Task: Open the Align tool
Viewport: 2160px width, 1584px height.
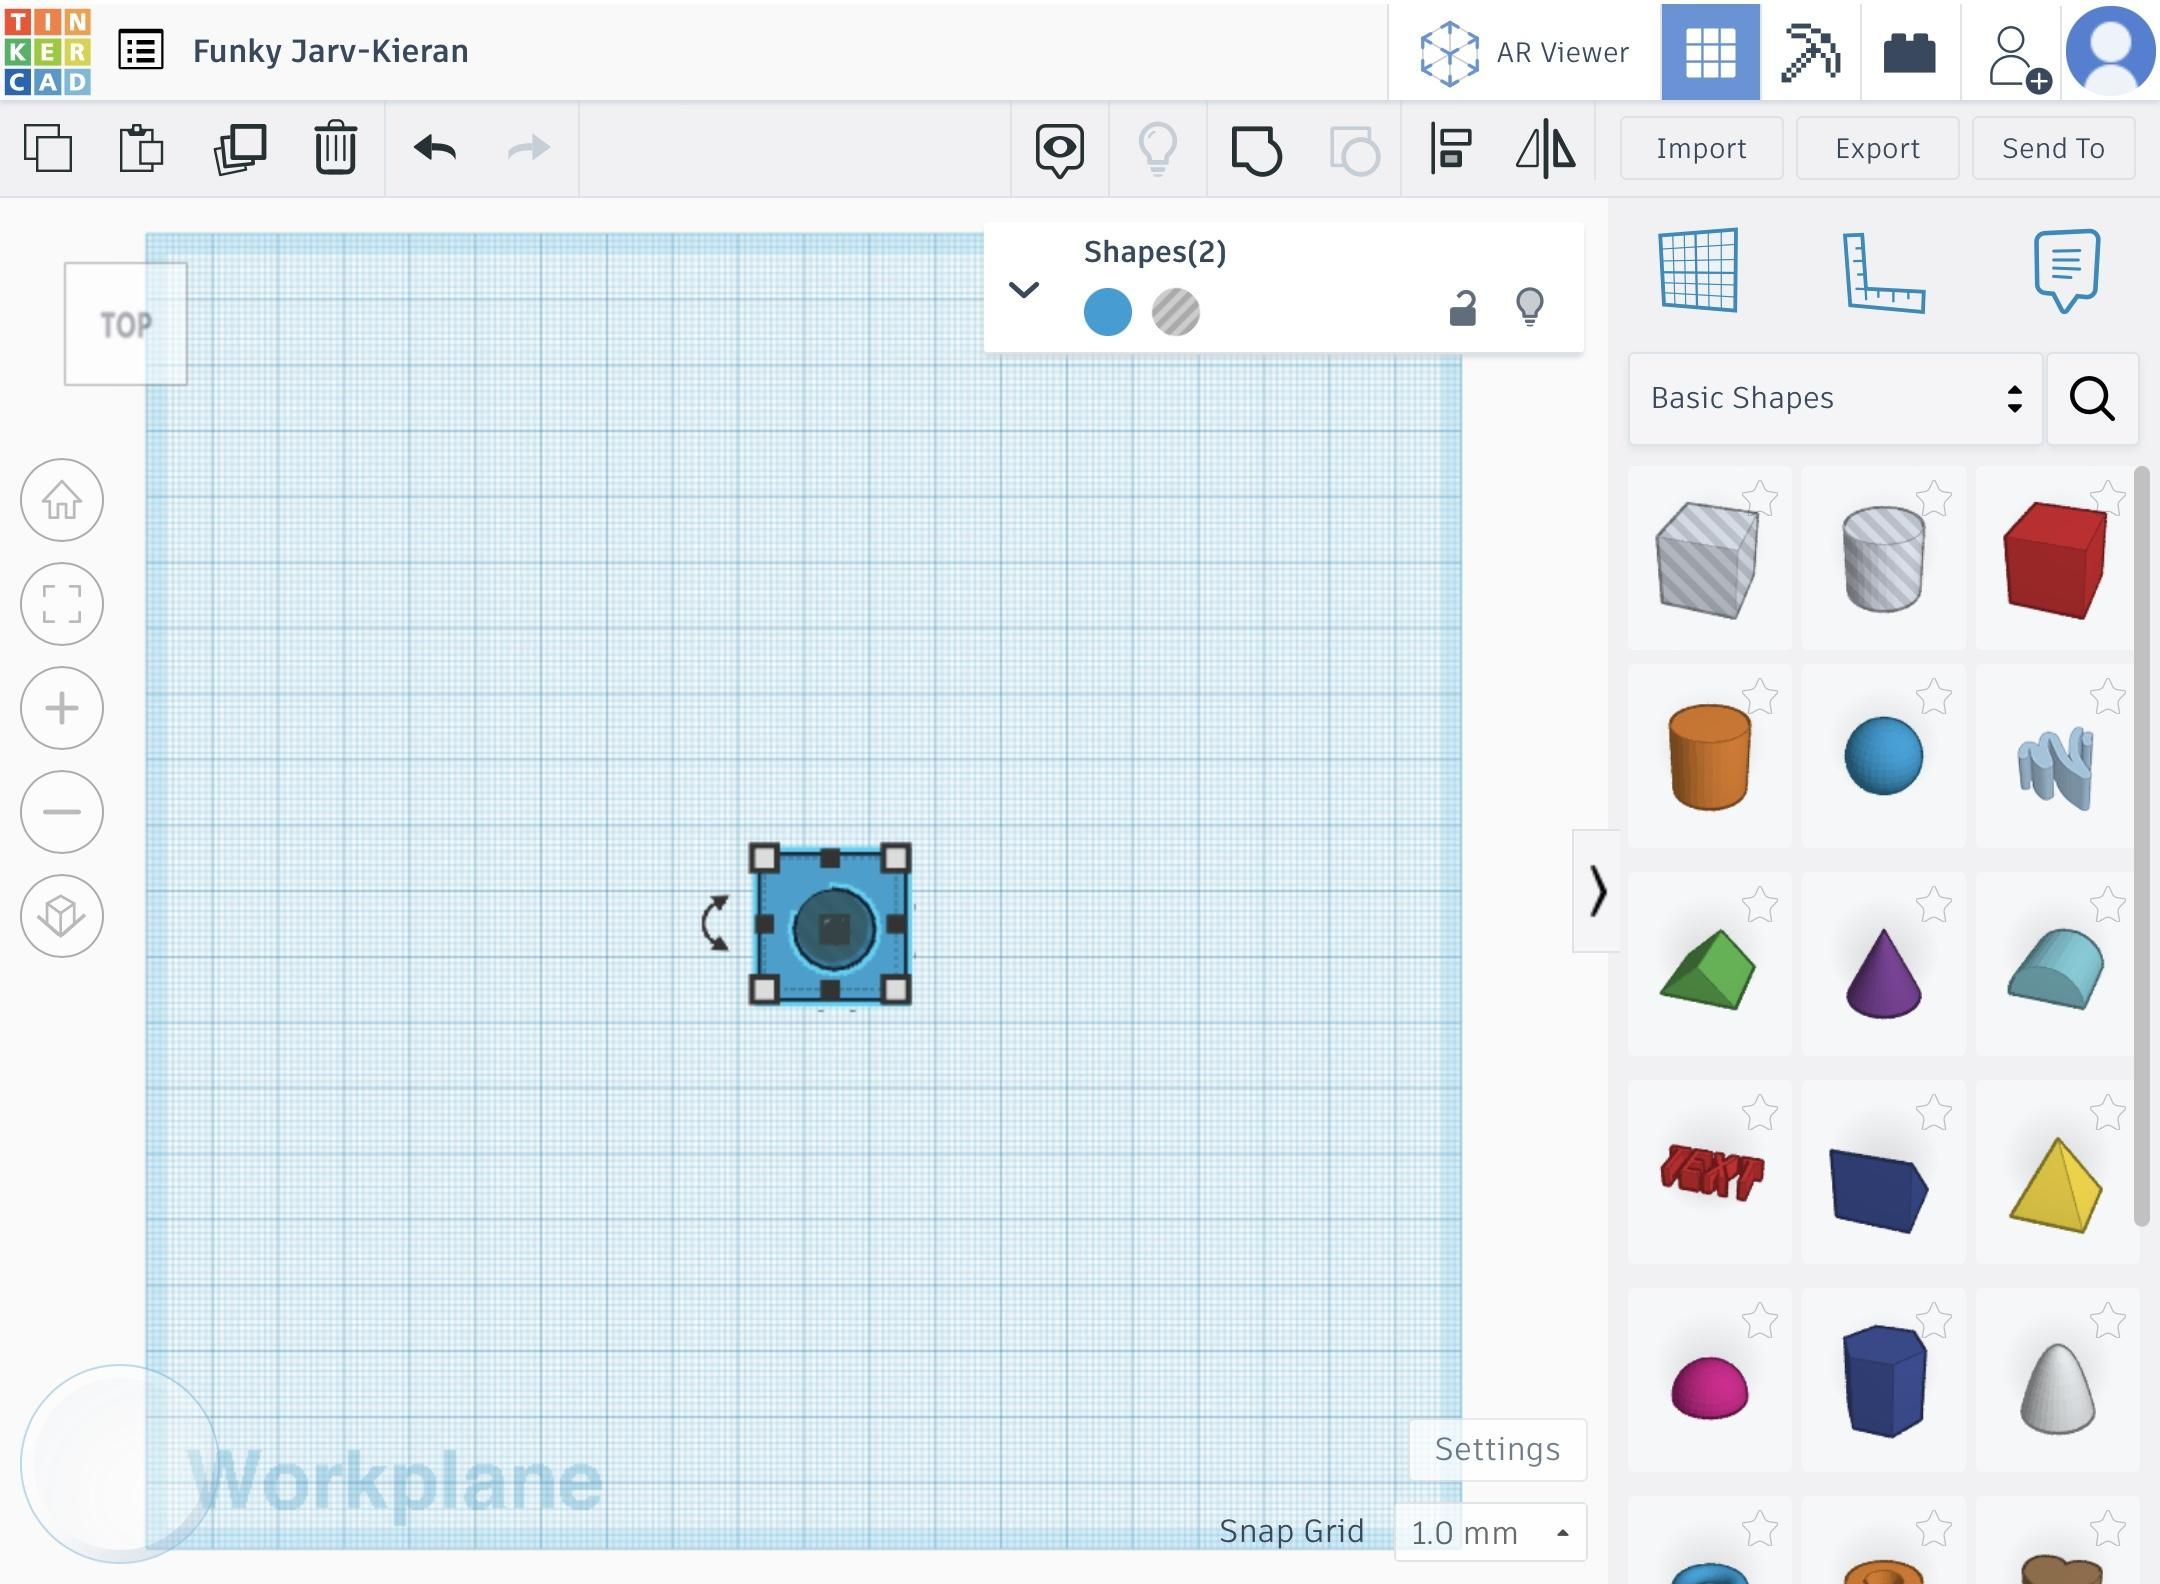Action: point(1451,148)
